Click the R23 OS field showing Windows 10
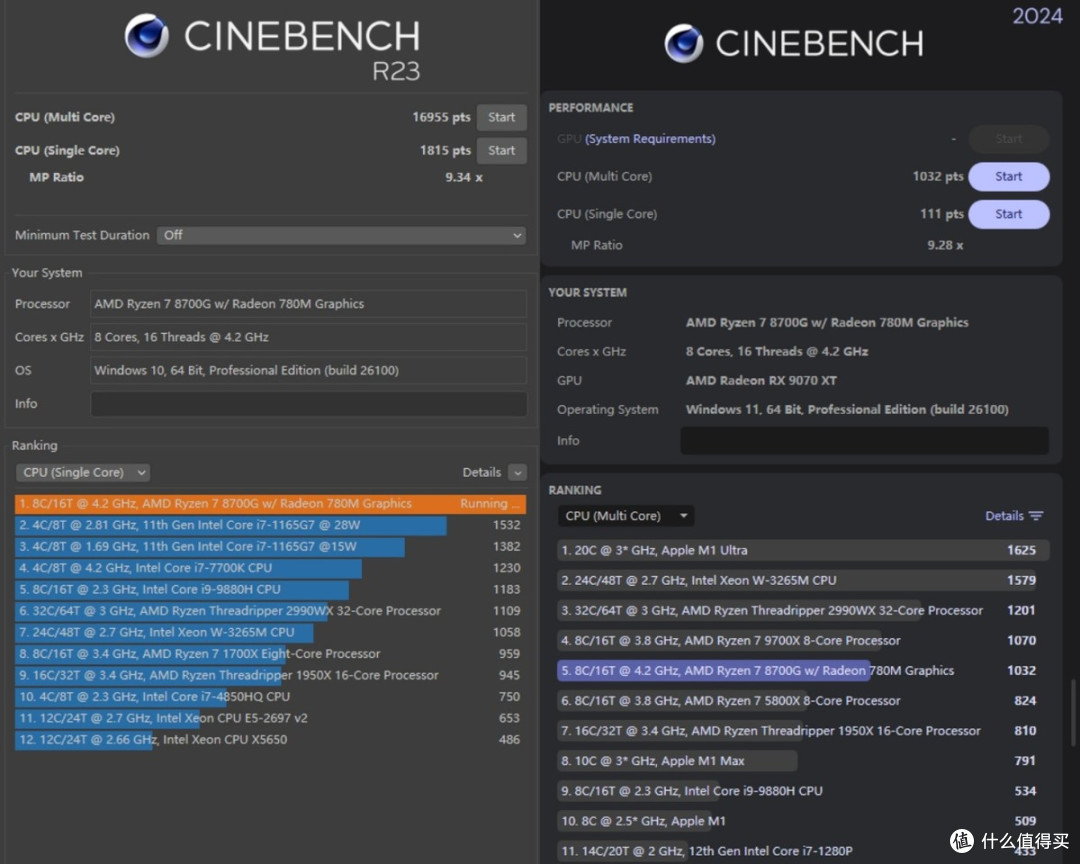This screenshot has height=864, width=1080. (309, 371)
